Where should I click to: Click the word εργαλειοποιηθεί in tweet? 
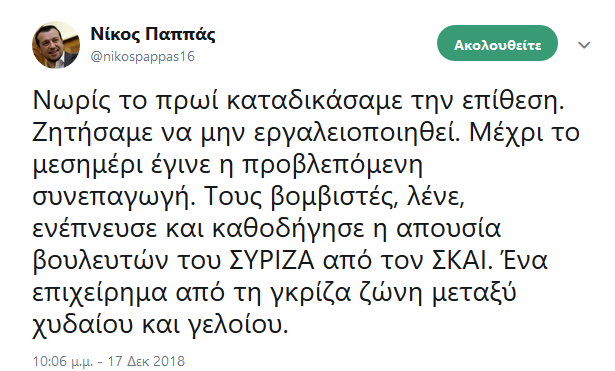(356, 133)
